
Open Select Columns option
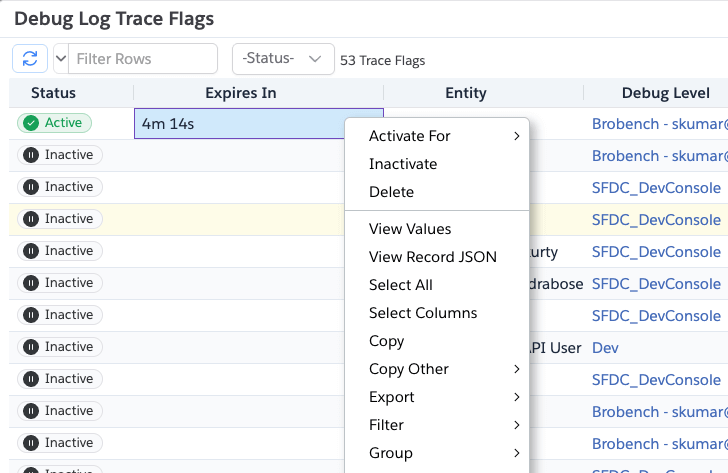click(x=423, y=313)
